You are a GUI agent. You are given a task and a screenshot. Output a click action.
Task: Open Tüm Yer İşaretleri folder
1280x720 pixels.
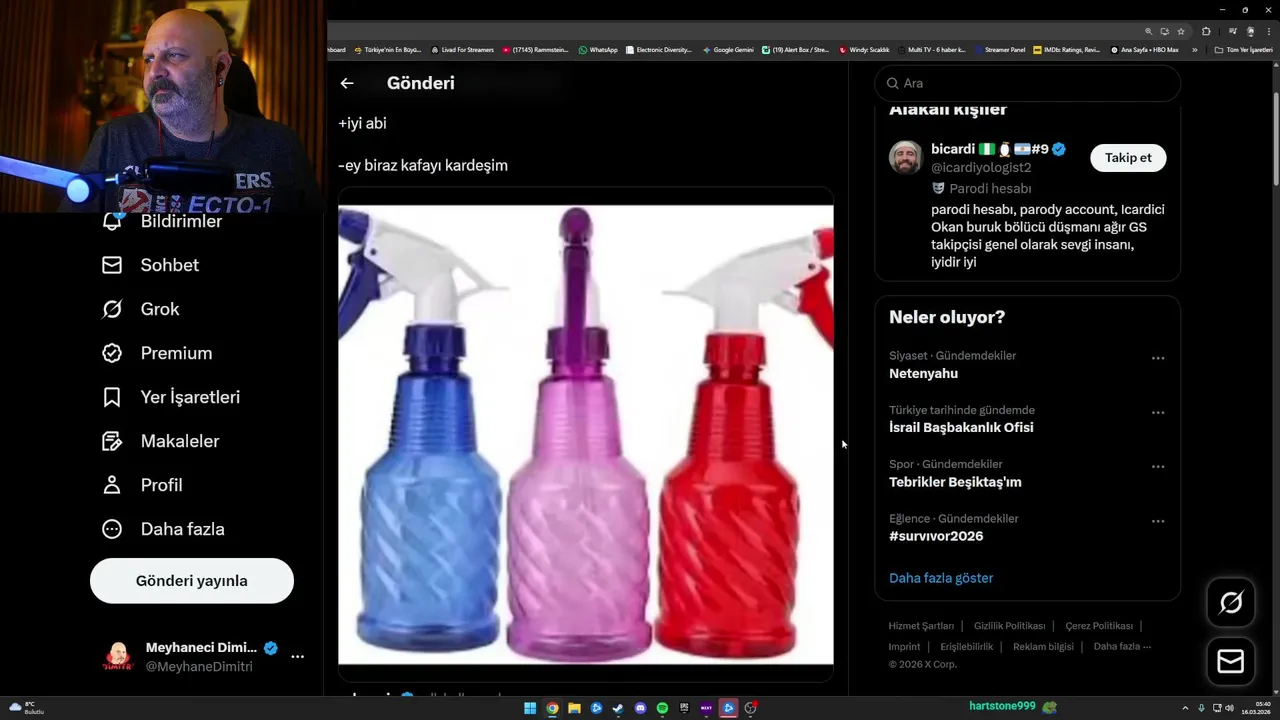click(x=1244, y=50)
